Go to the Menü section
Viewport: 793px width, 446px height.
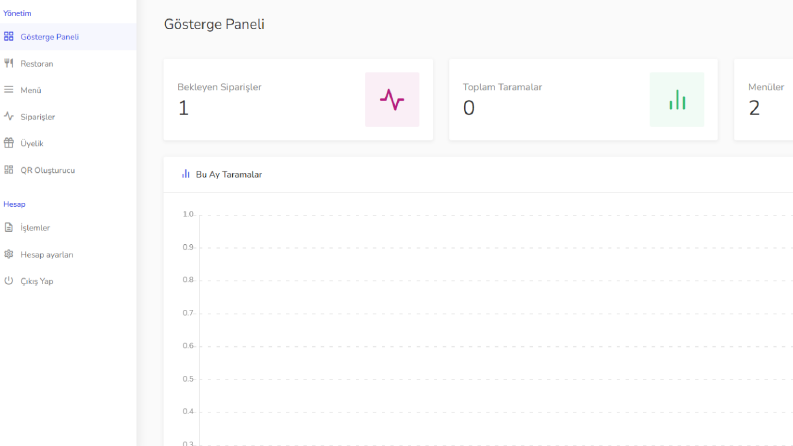(68, 90)
